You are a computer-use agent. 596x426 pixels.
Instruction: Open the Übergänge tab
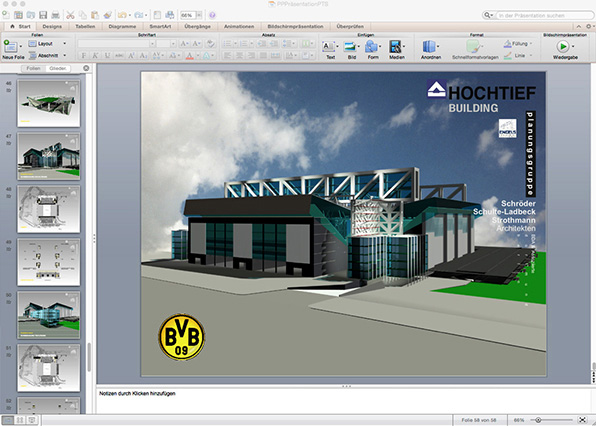(x=197, y=26)
